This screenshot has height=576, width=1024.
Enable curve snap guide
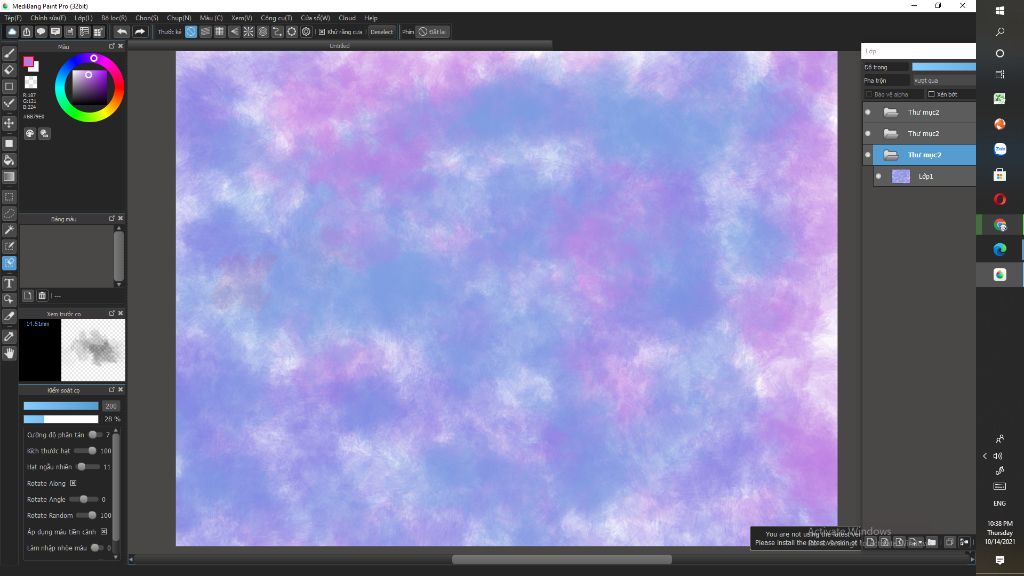point(277,31)
